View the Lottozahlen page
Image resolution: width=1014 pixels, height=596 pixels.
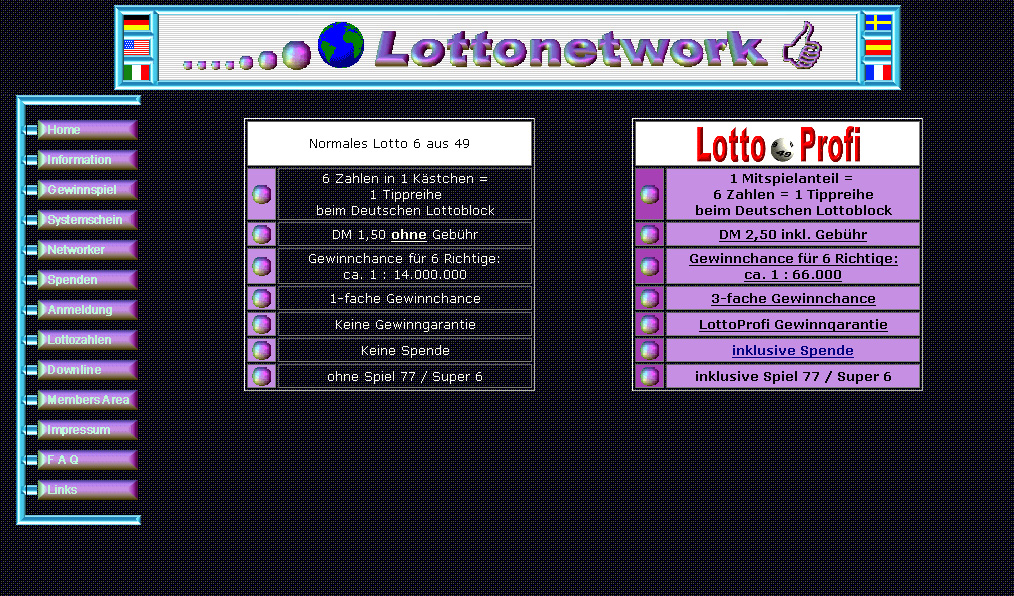[87, 340]
